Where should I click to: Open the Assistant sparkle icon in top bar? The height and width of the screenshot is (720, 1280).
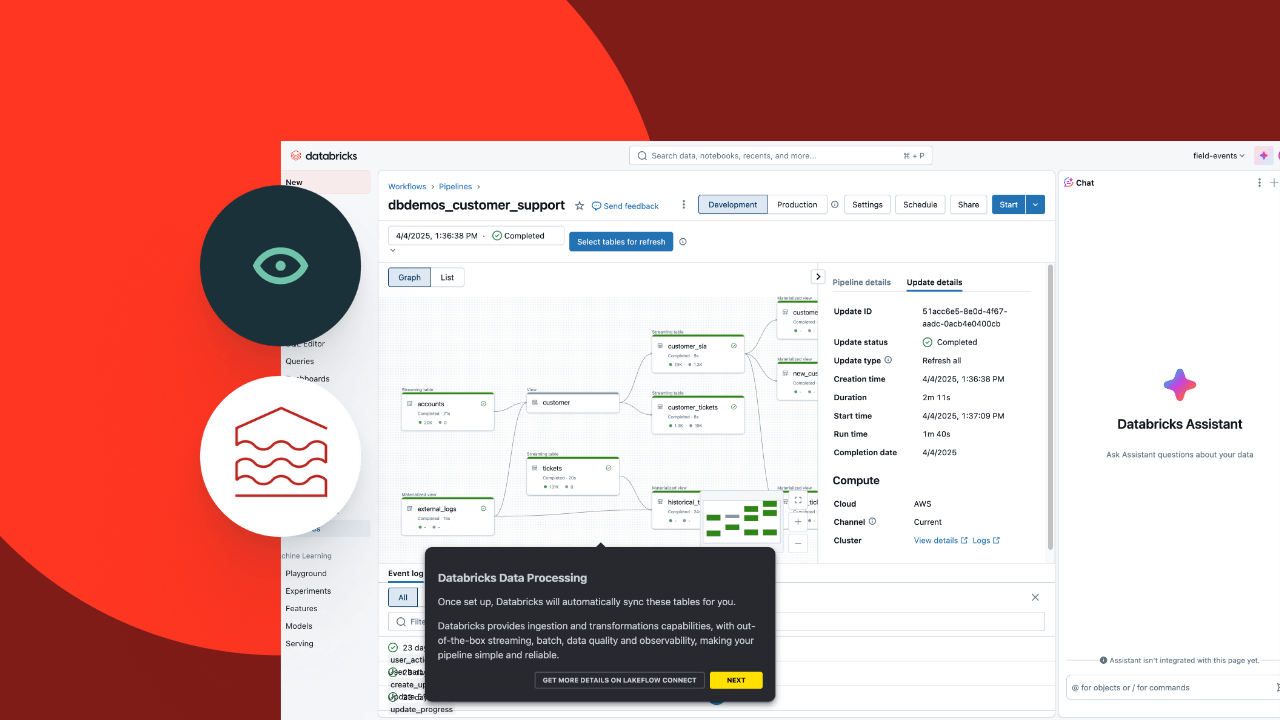(1262, 155)
